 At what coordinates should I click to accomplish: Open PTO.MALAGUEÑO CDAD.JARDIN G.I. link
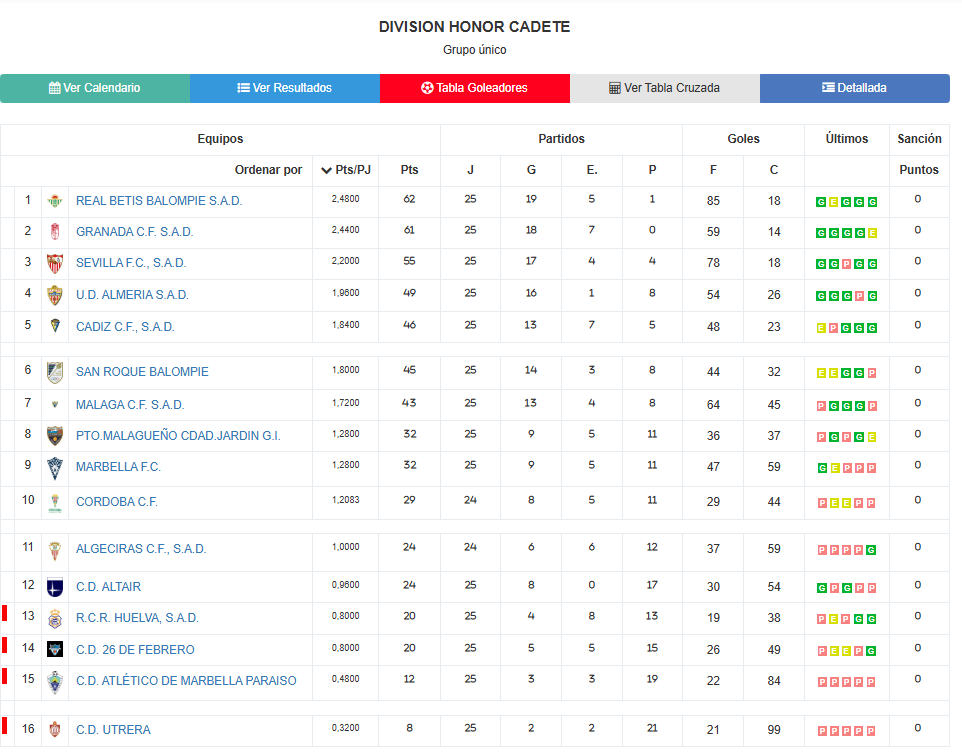178,436
